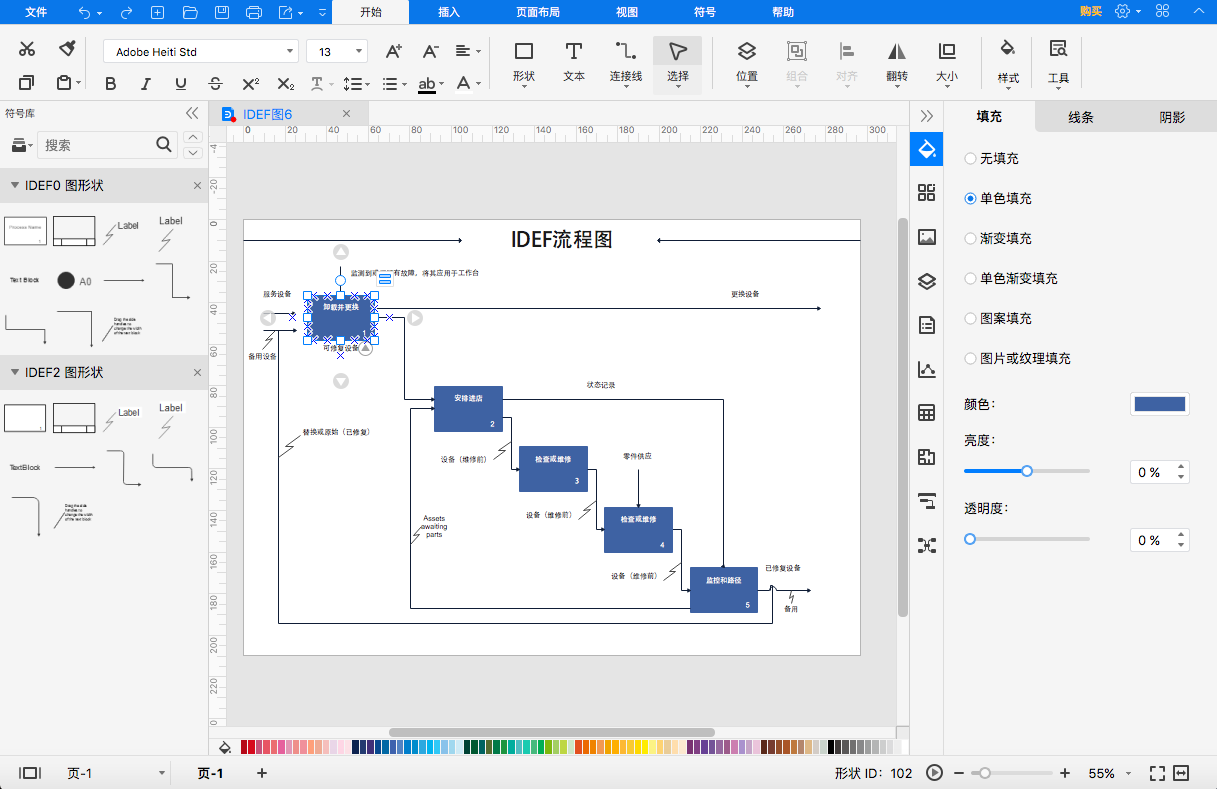This screenshot has height=789, width=1217.
Task: Toggle underline text formatting
Action: (180, 84)
